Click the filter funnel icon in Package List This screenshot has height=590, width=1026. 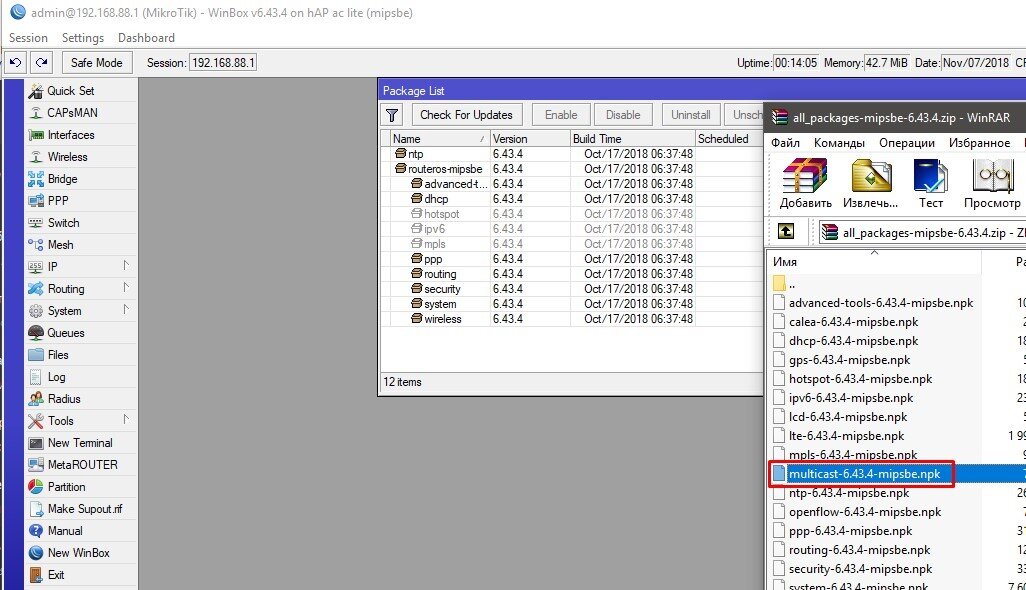point(392,115)
